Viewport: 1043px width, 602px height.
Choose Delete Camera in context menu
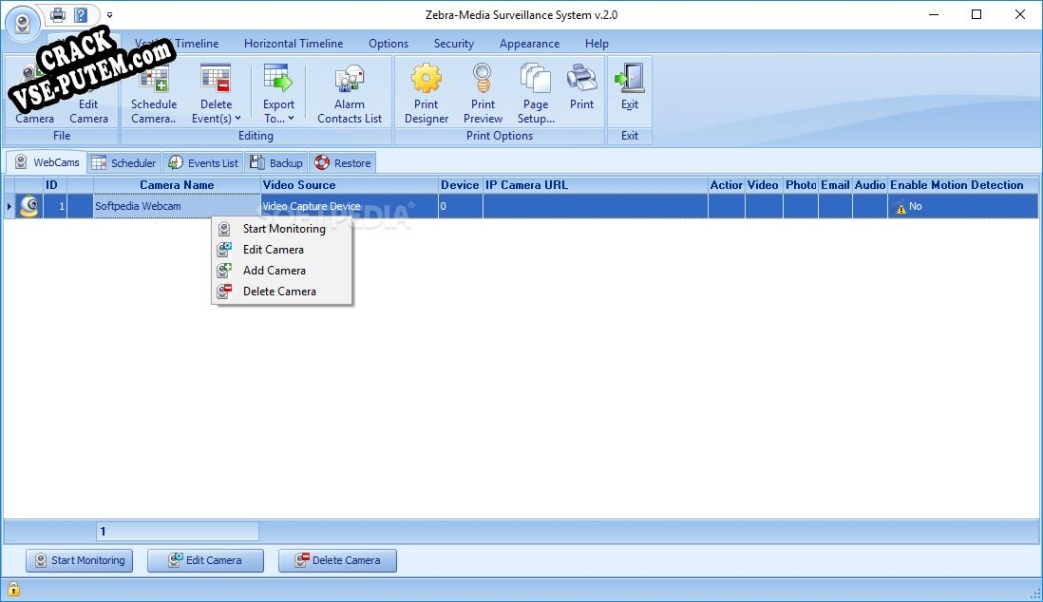282,291
